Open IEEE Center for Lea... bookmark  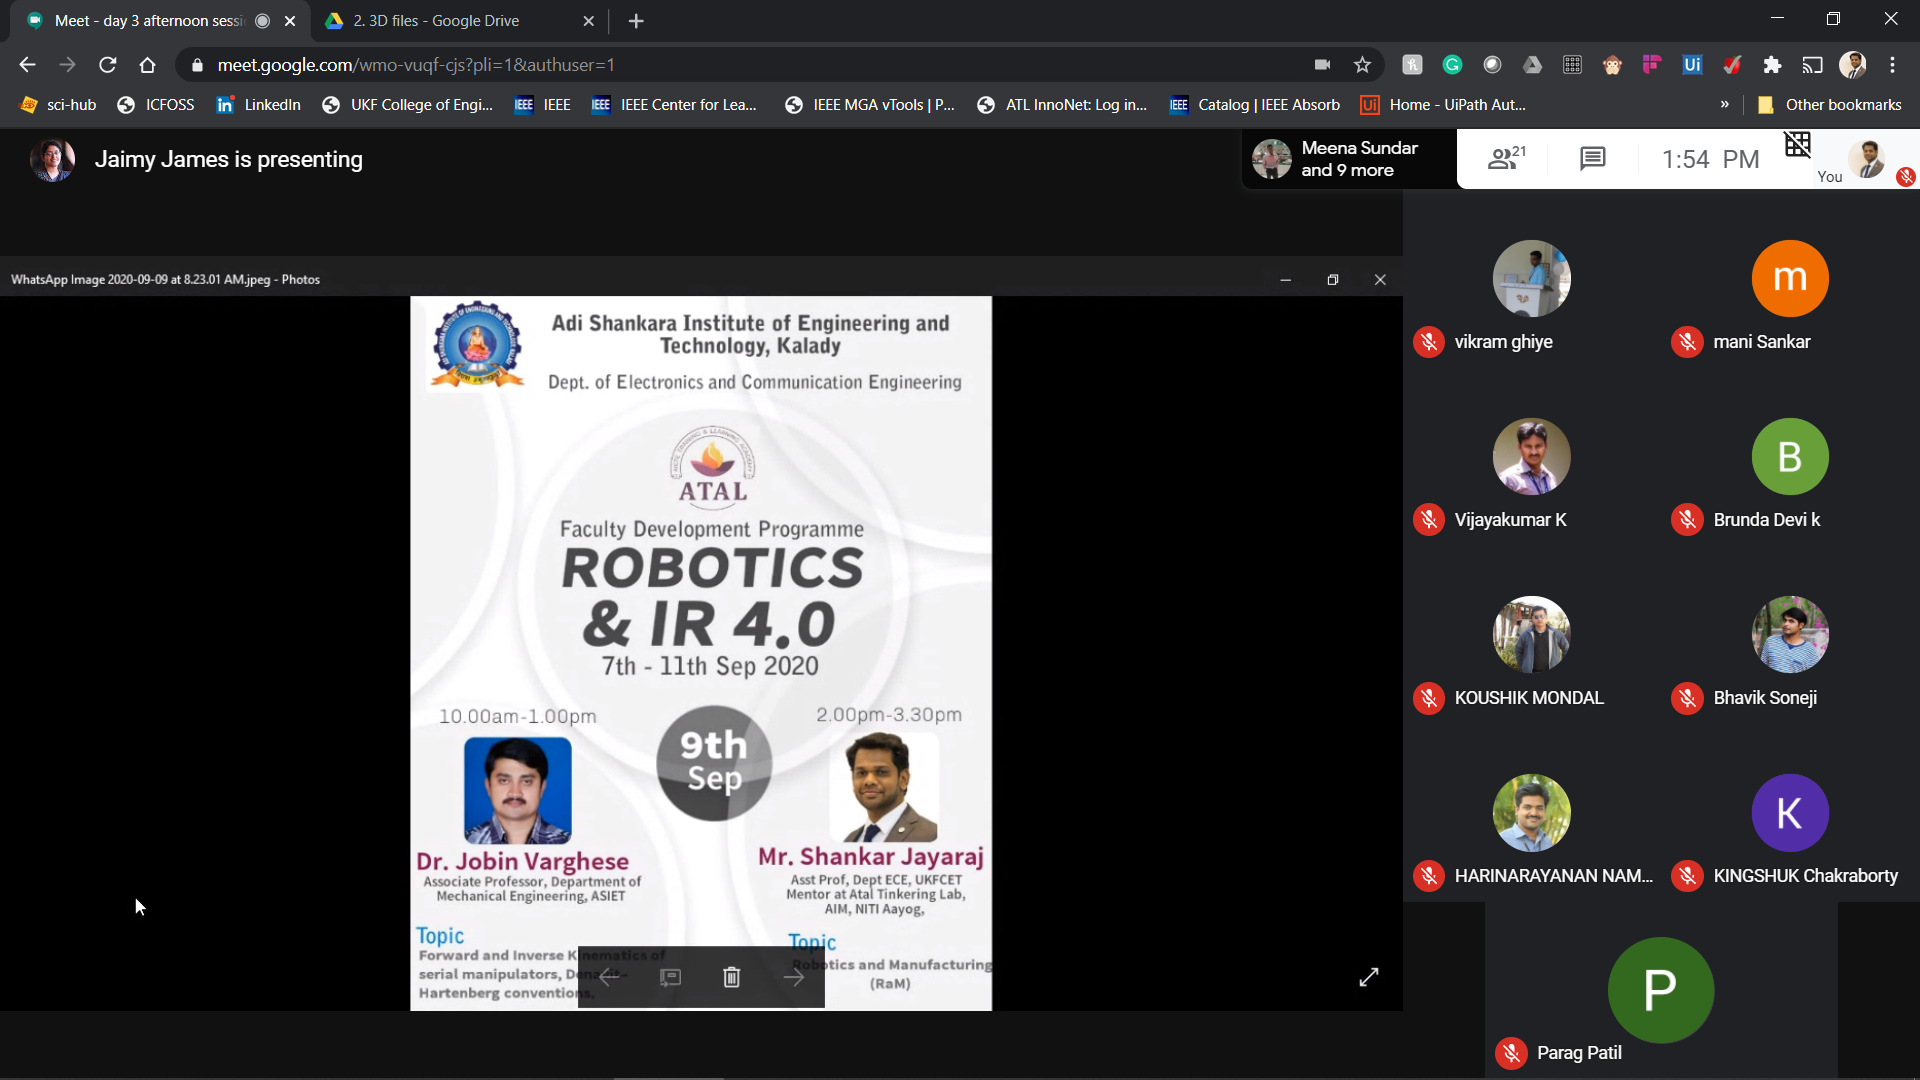pyautogui.click(x=674, y=105)
